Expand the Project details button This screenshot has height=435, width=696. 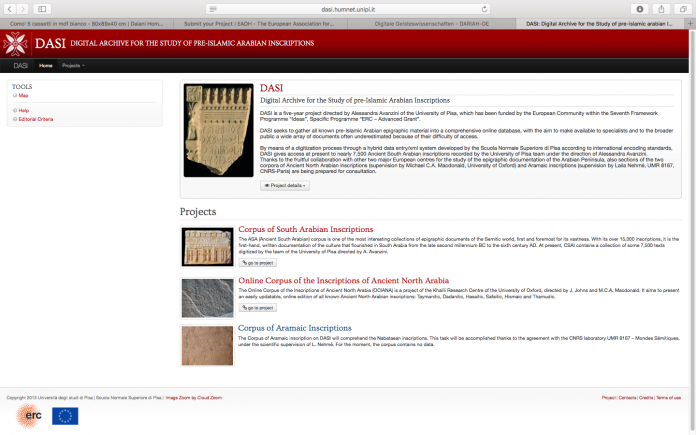(285, 186)
